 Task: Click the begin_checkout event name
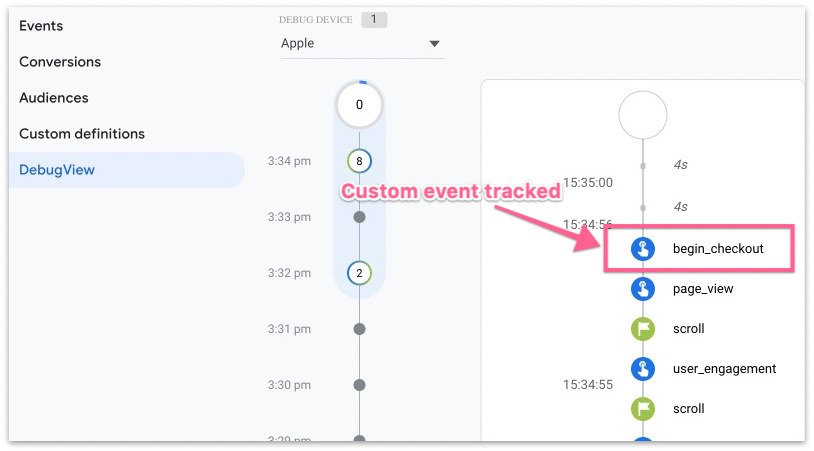718,249
